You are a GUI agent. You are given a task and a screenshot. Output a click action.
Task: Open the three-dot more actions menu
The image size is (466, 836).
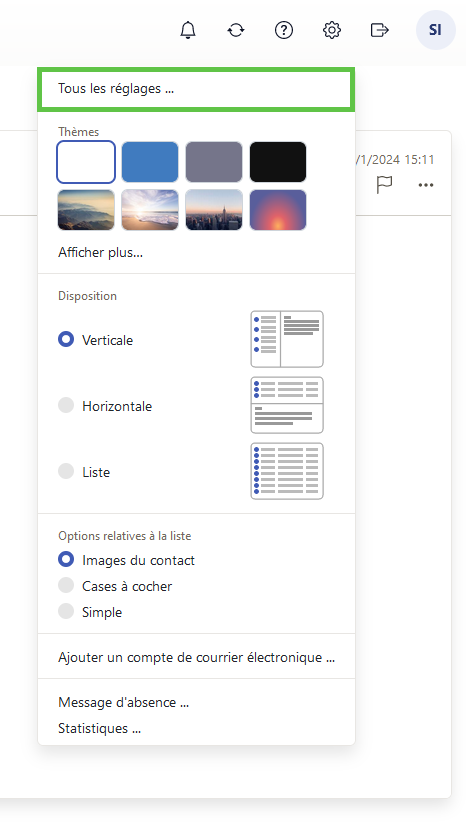425,185
